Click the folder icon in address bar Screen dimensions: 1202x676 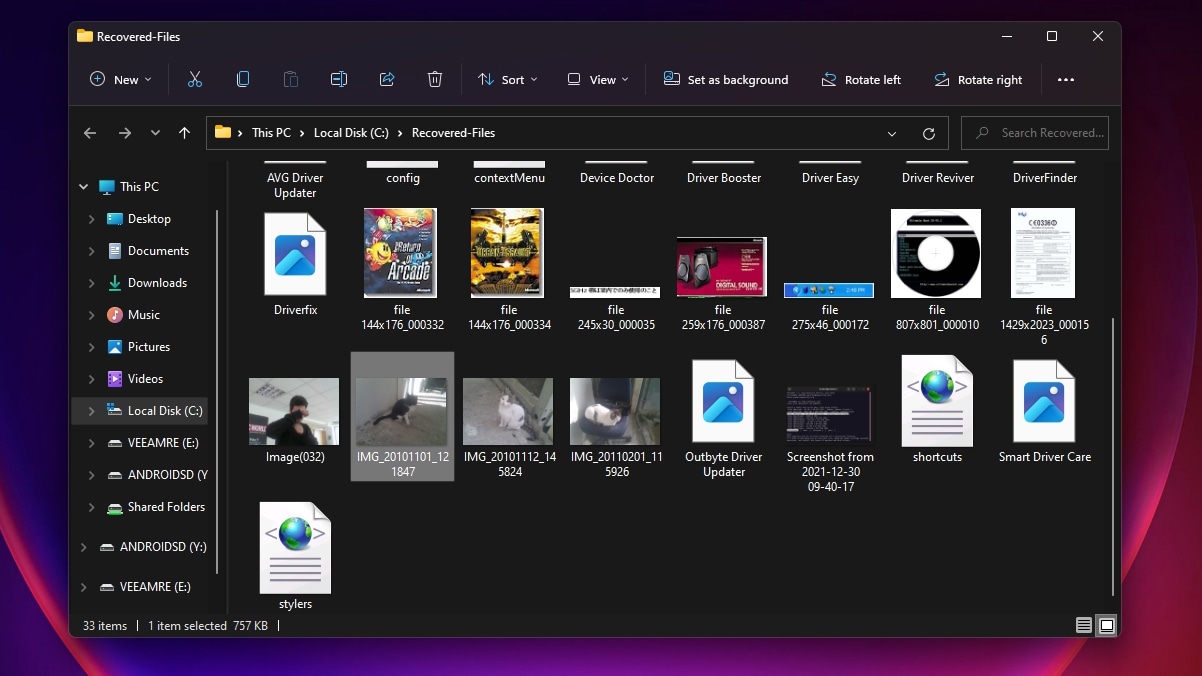tap(223, 132)
